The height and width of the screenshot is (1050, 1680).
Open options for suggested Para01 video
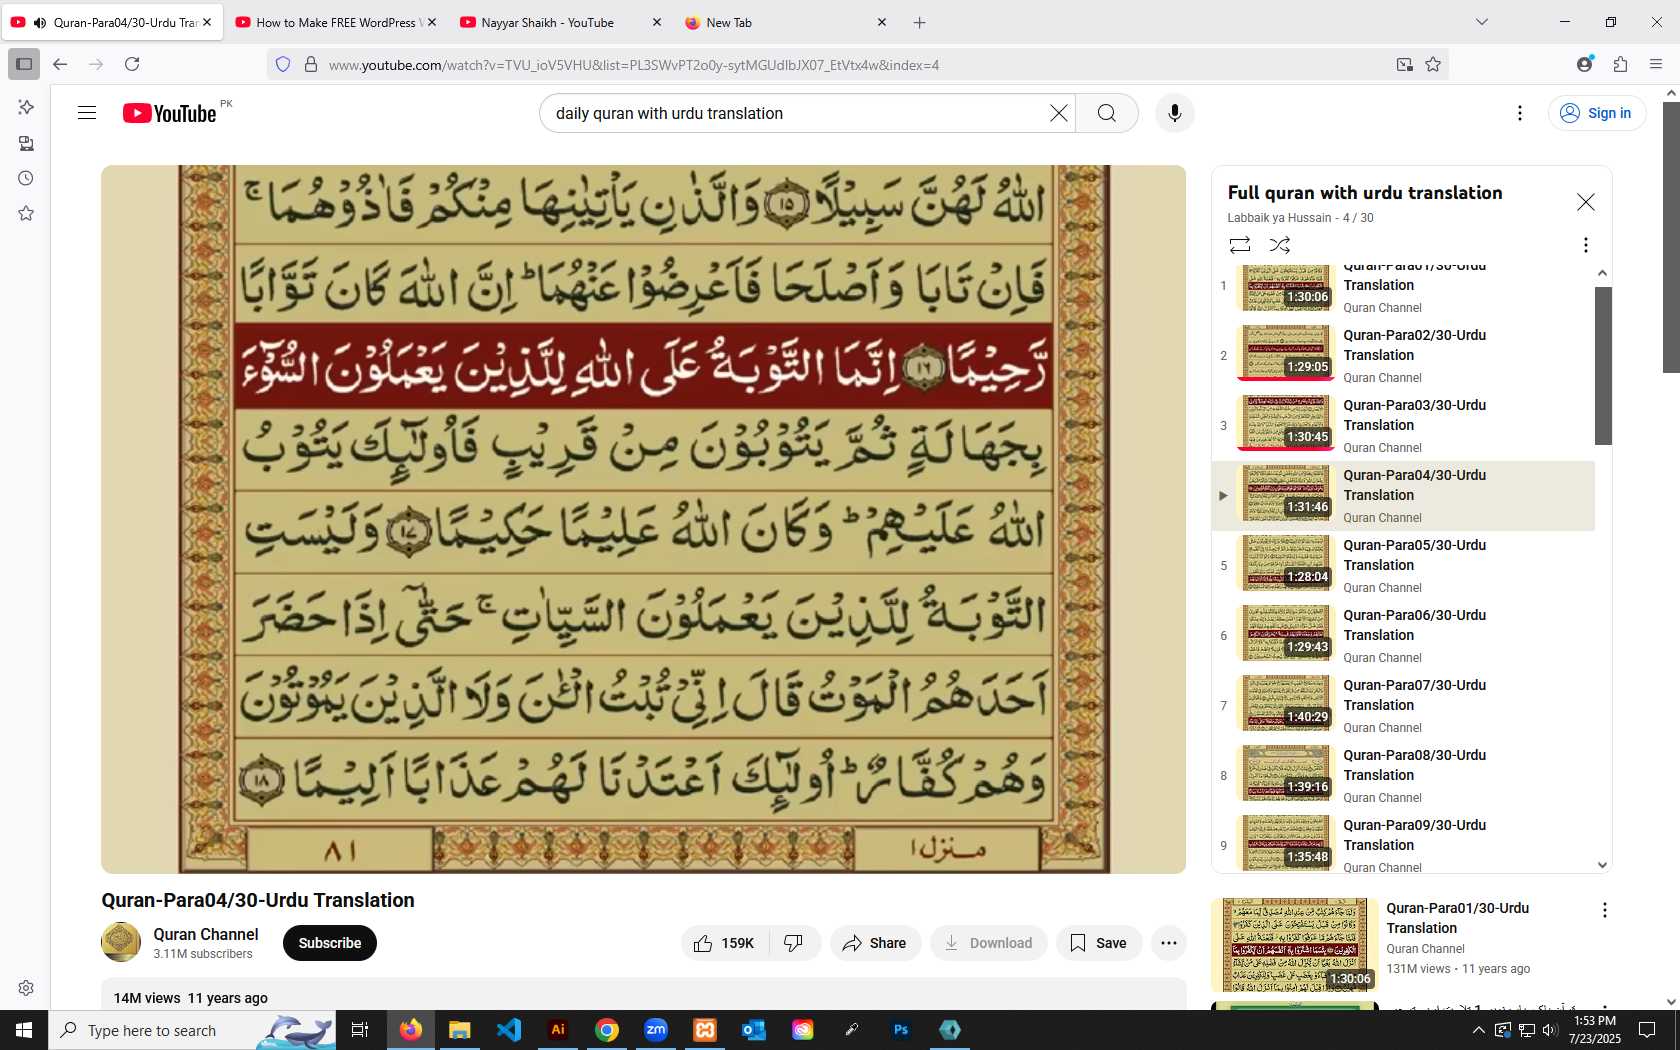[1604, 910]
